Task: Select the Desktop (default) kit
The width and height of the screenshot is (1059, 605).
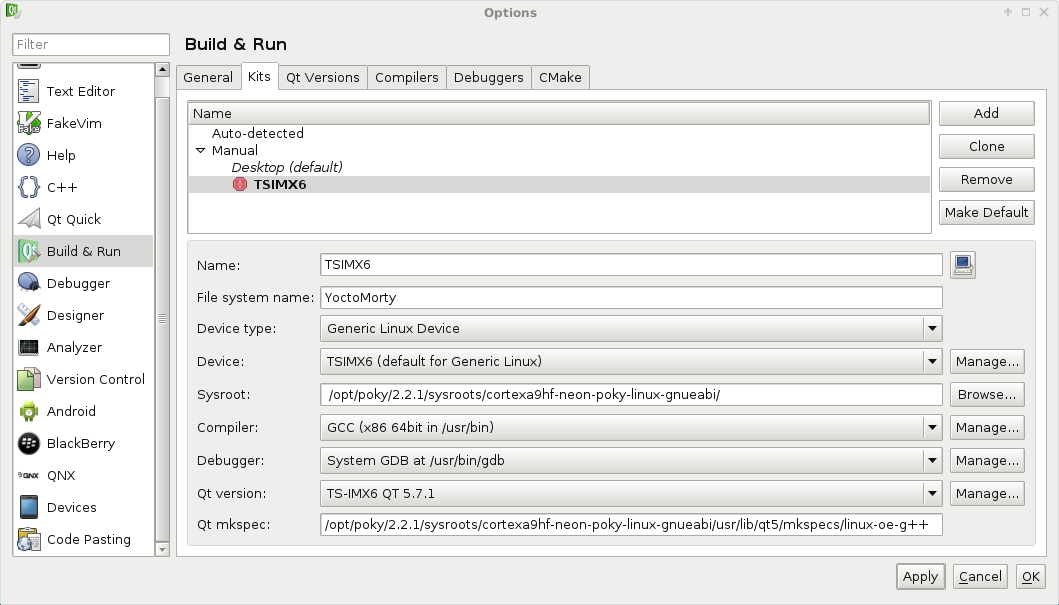Action: point(287,167)
